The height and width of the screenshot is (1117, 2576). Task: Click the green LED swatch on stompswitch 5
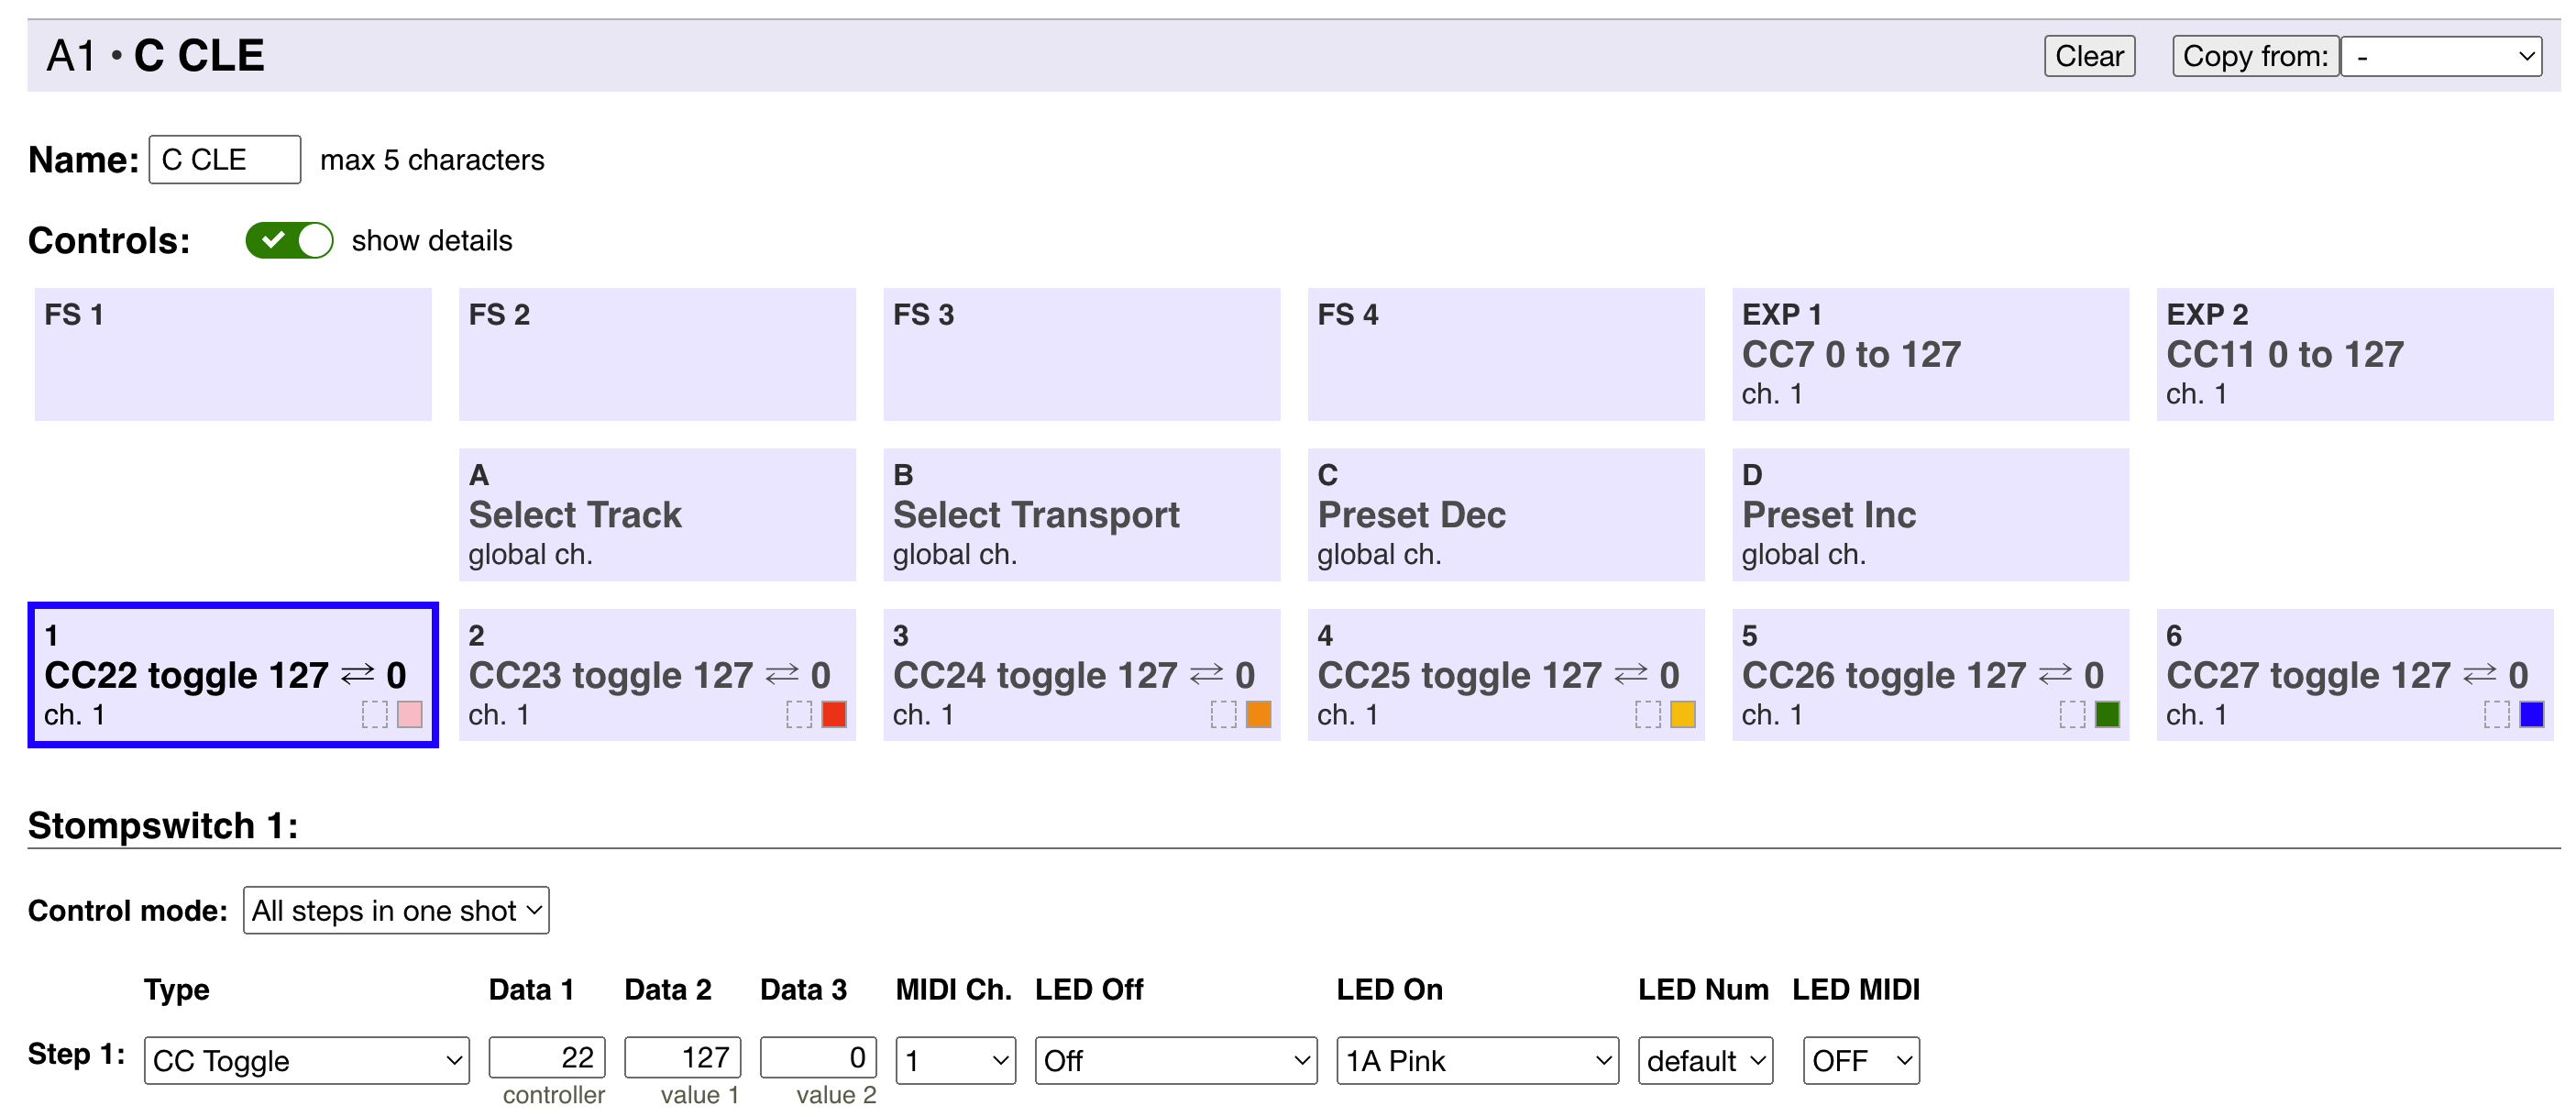[2107, 714]
